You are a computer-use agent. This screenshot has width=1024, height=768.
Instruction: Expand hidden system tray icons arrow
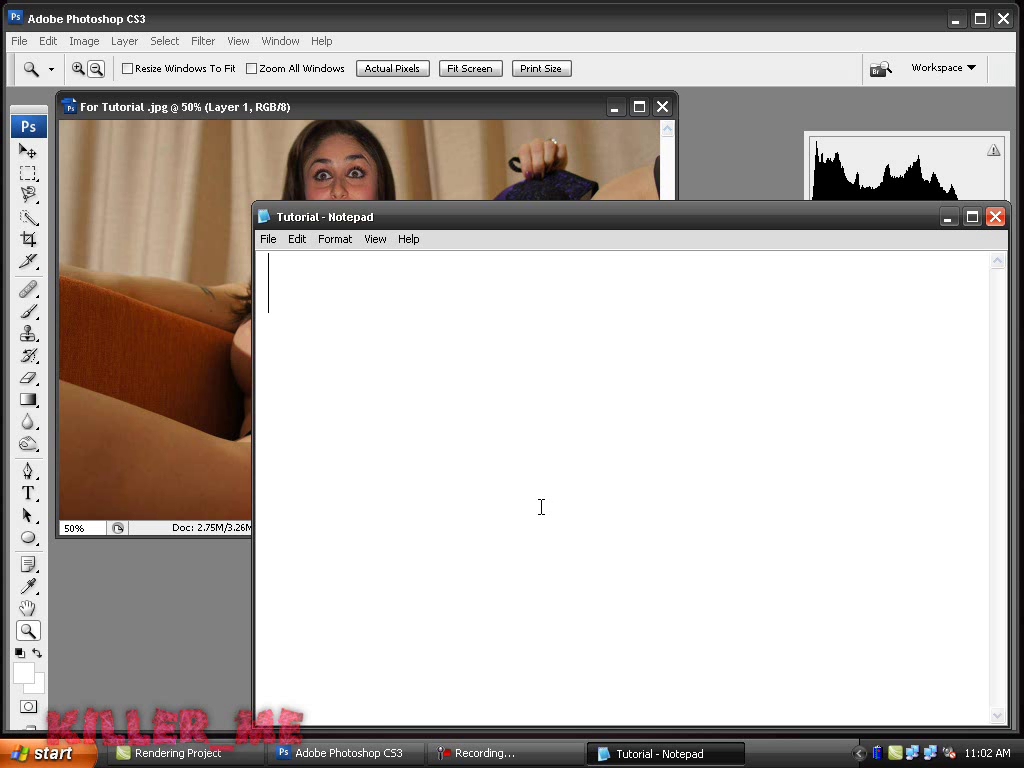(x=859, y=754)
